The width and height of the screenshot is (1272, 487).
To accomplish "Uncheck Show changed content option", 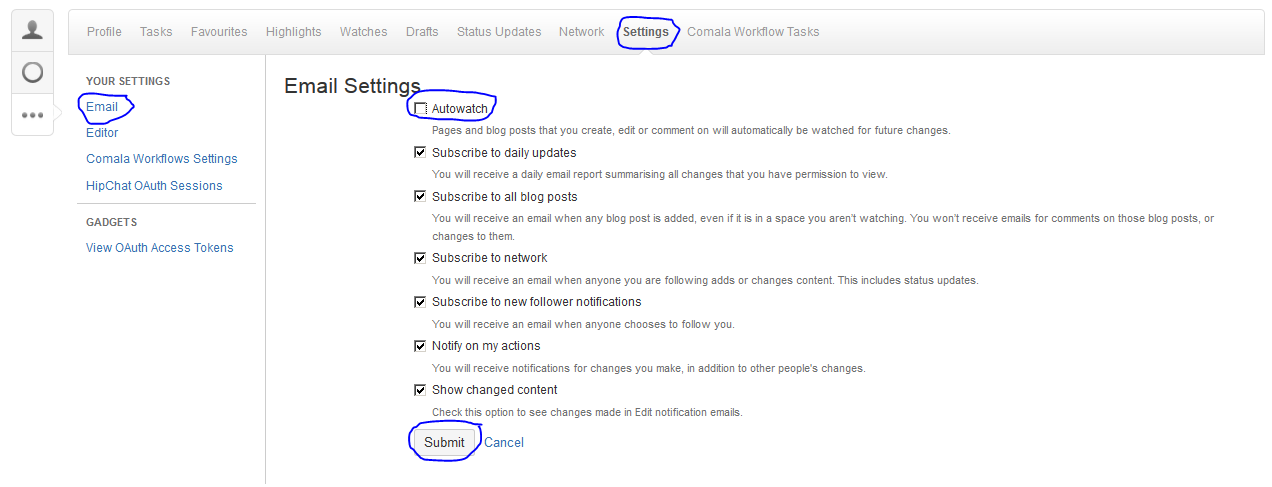I will [420, 390].
